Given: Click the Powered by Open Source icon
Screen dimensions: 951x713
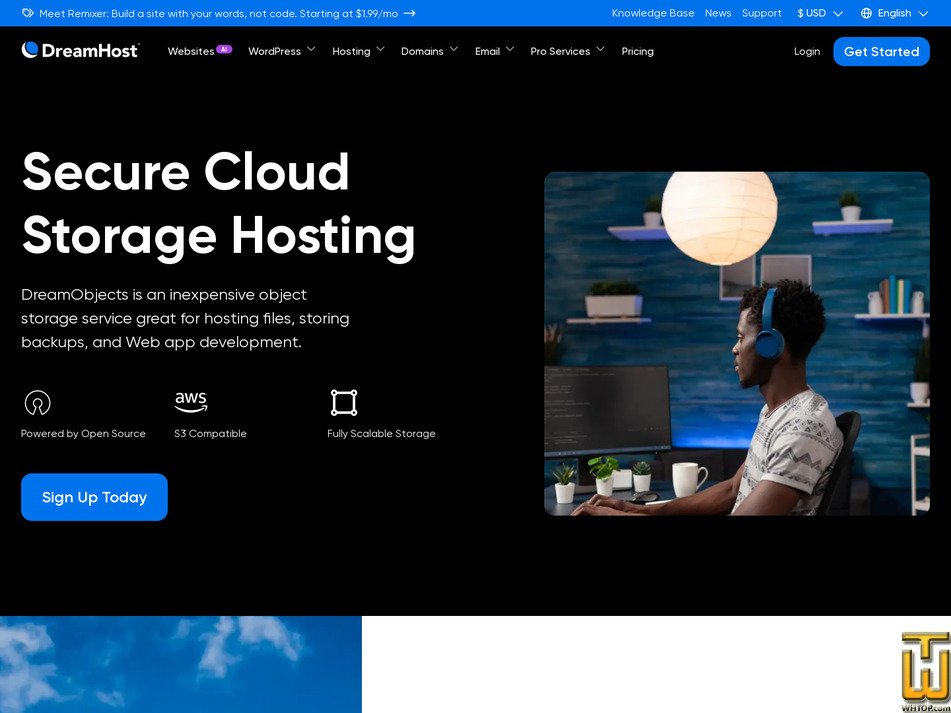Looking at the screenshot, I should 38,403.
